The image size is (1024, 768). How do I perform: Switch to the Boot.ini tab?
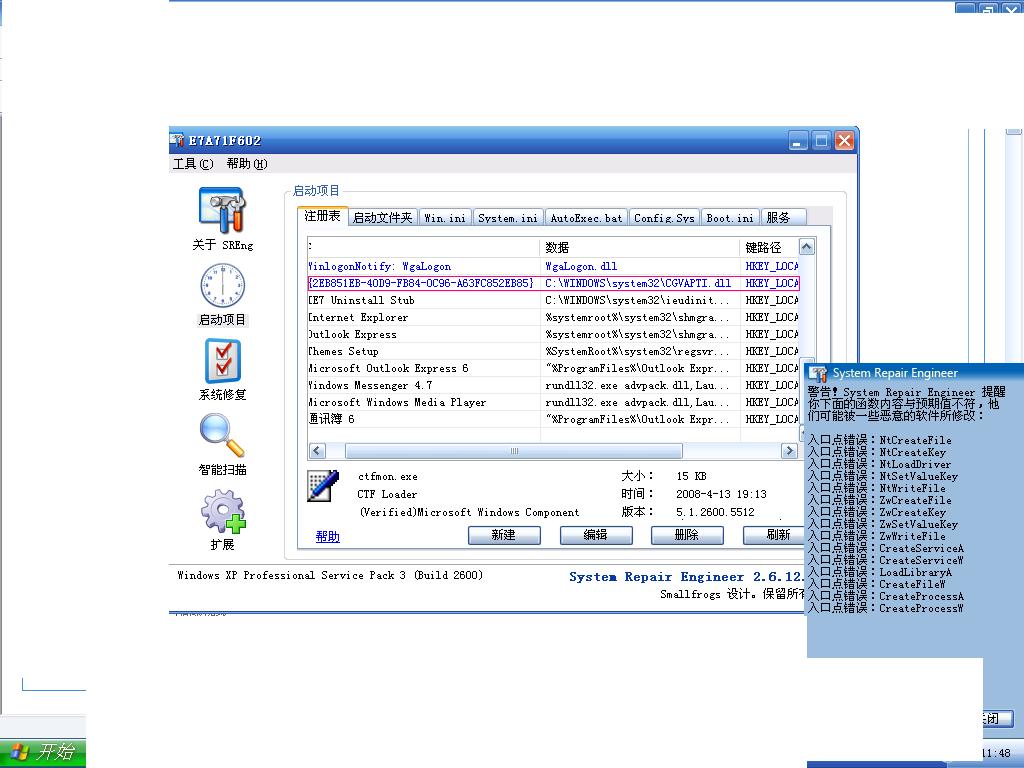730,217
